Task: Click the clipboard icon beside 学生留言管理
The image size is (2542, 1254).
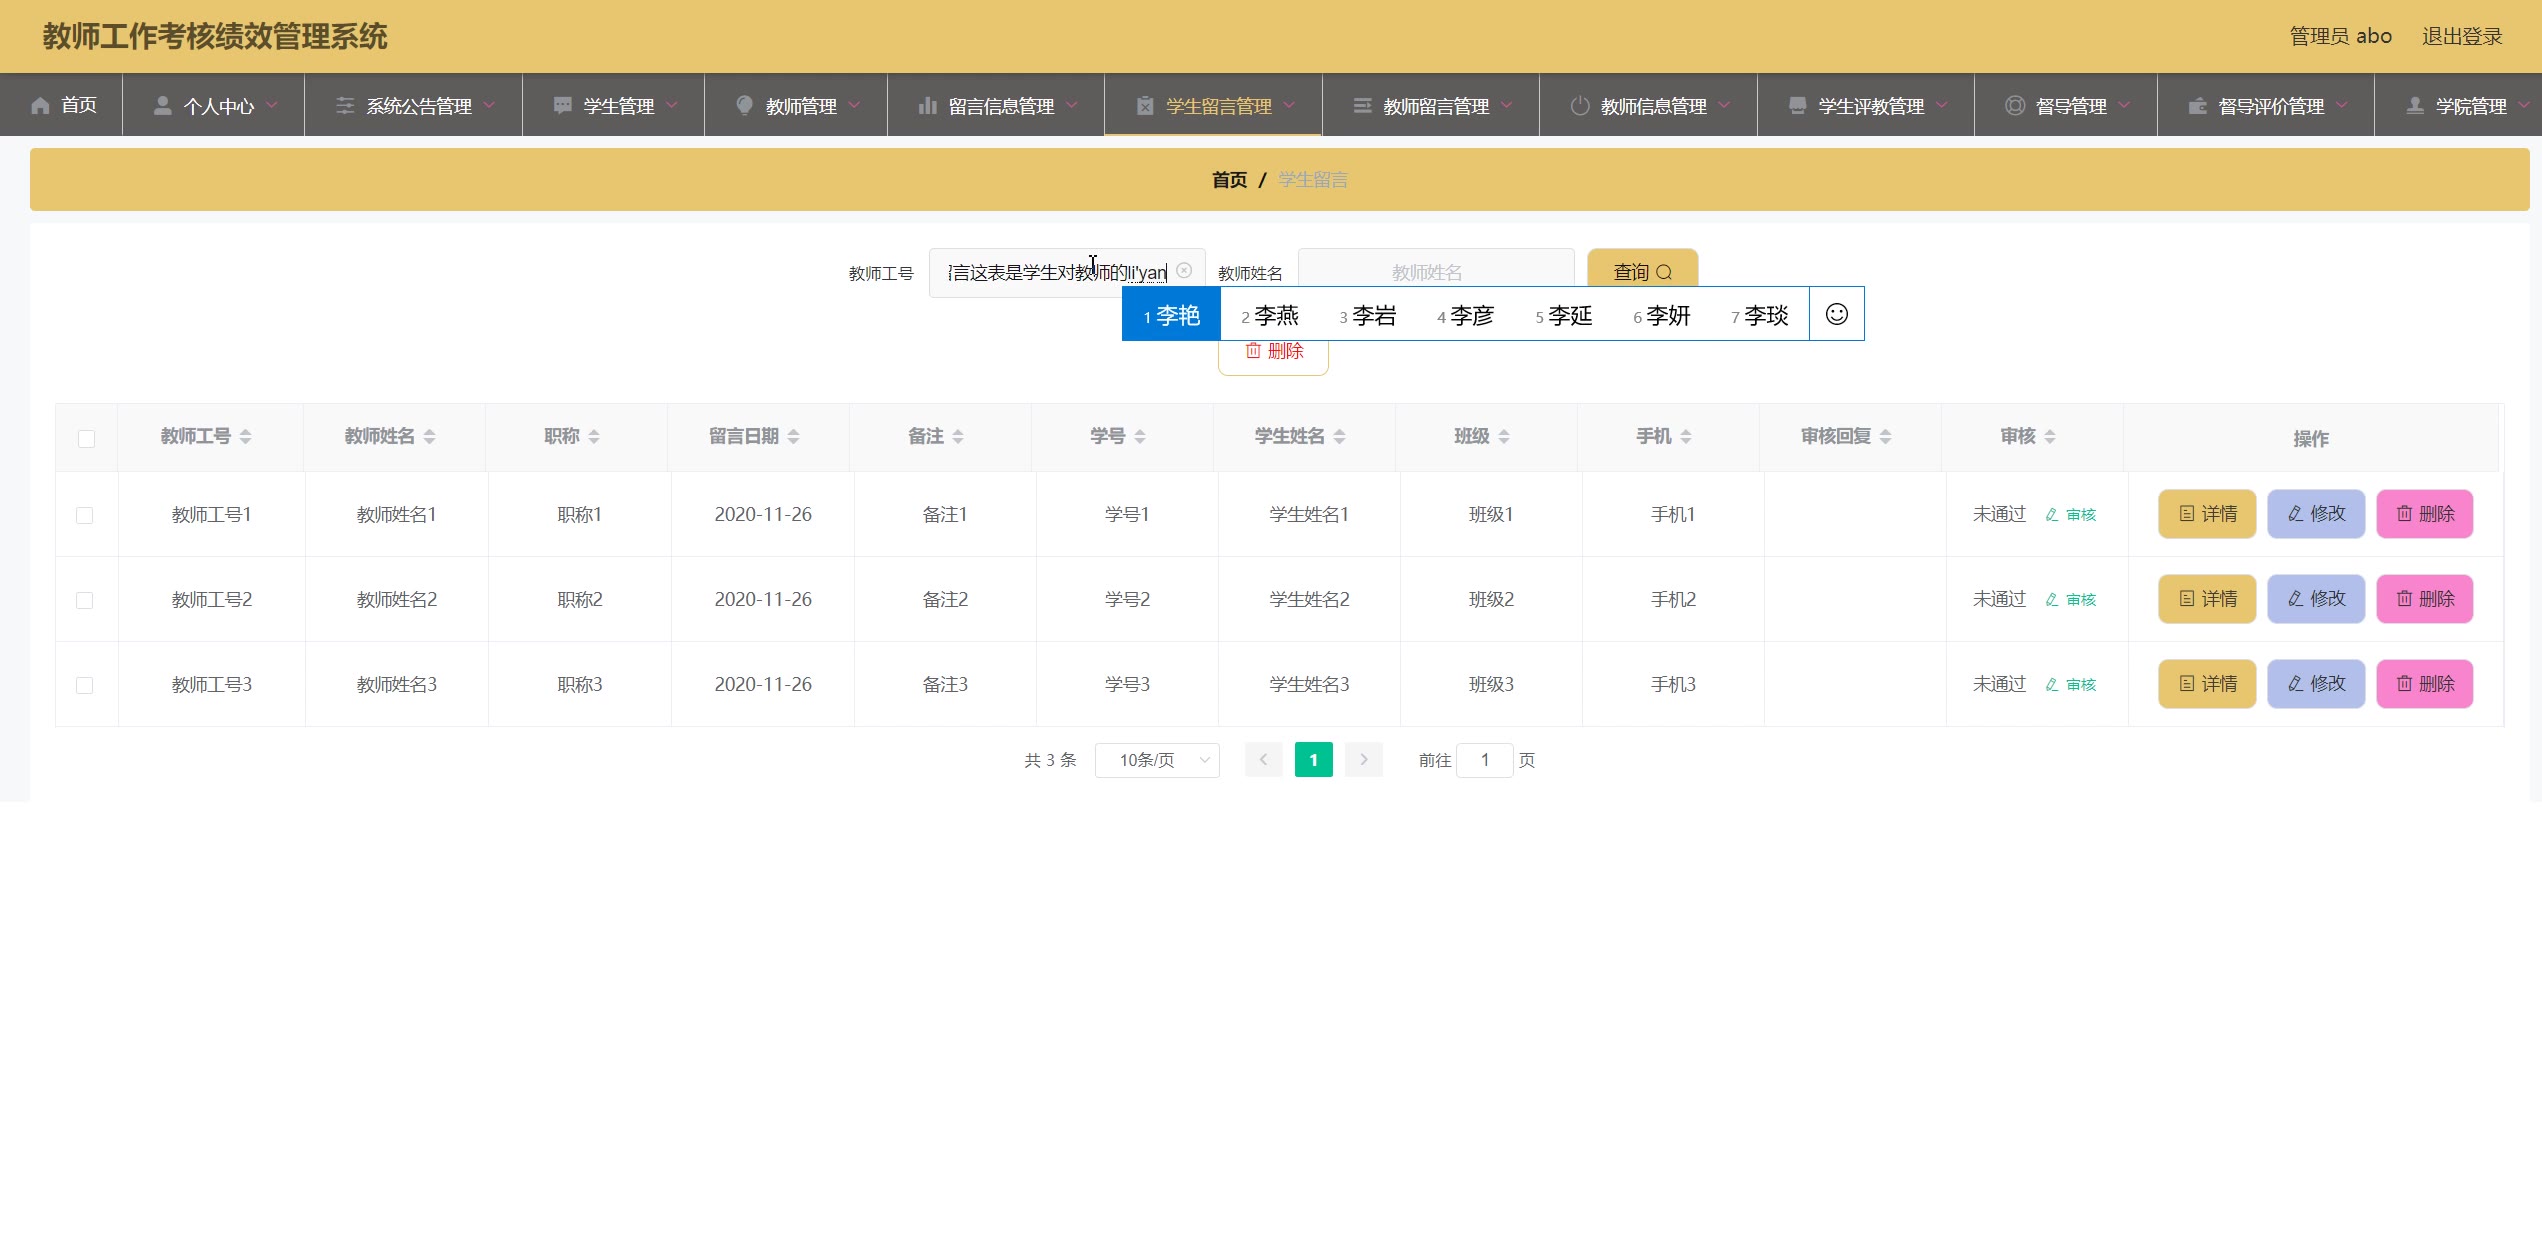Action: [x=1145, y=105]
